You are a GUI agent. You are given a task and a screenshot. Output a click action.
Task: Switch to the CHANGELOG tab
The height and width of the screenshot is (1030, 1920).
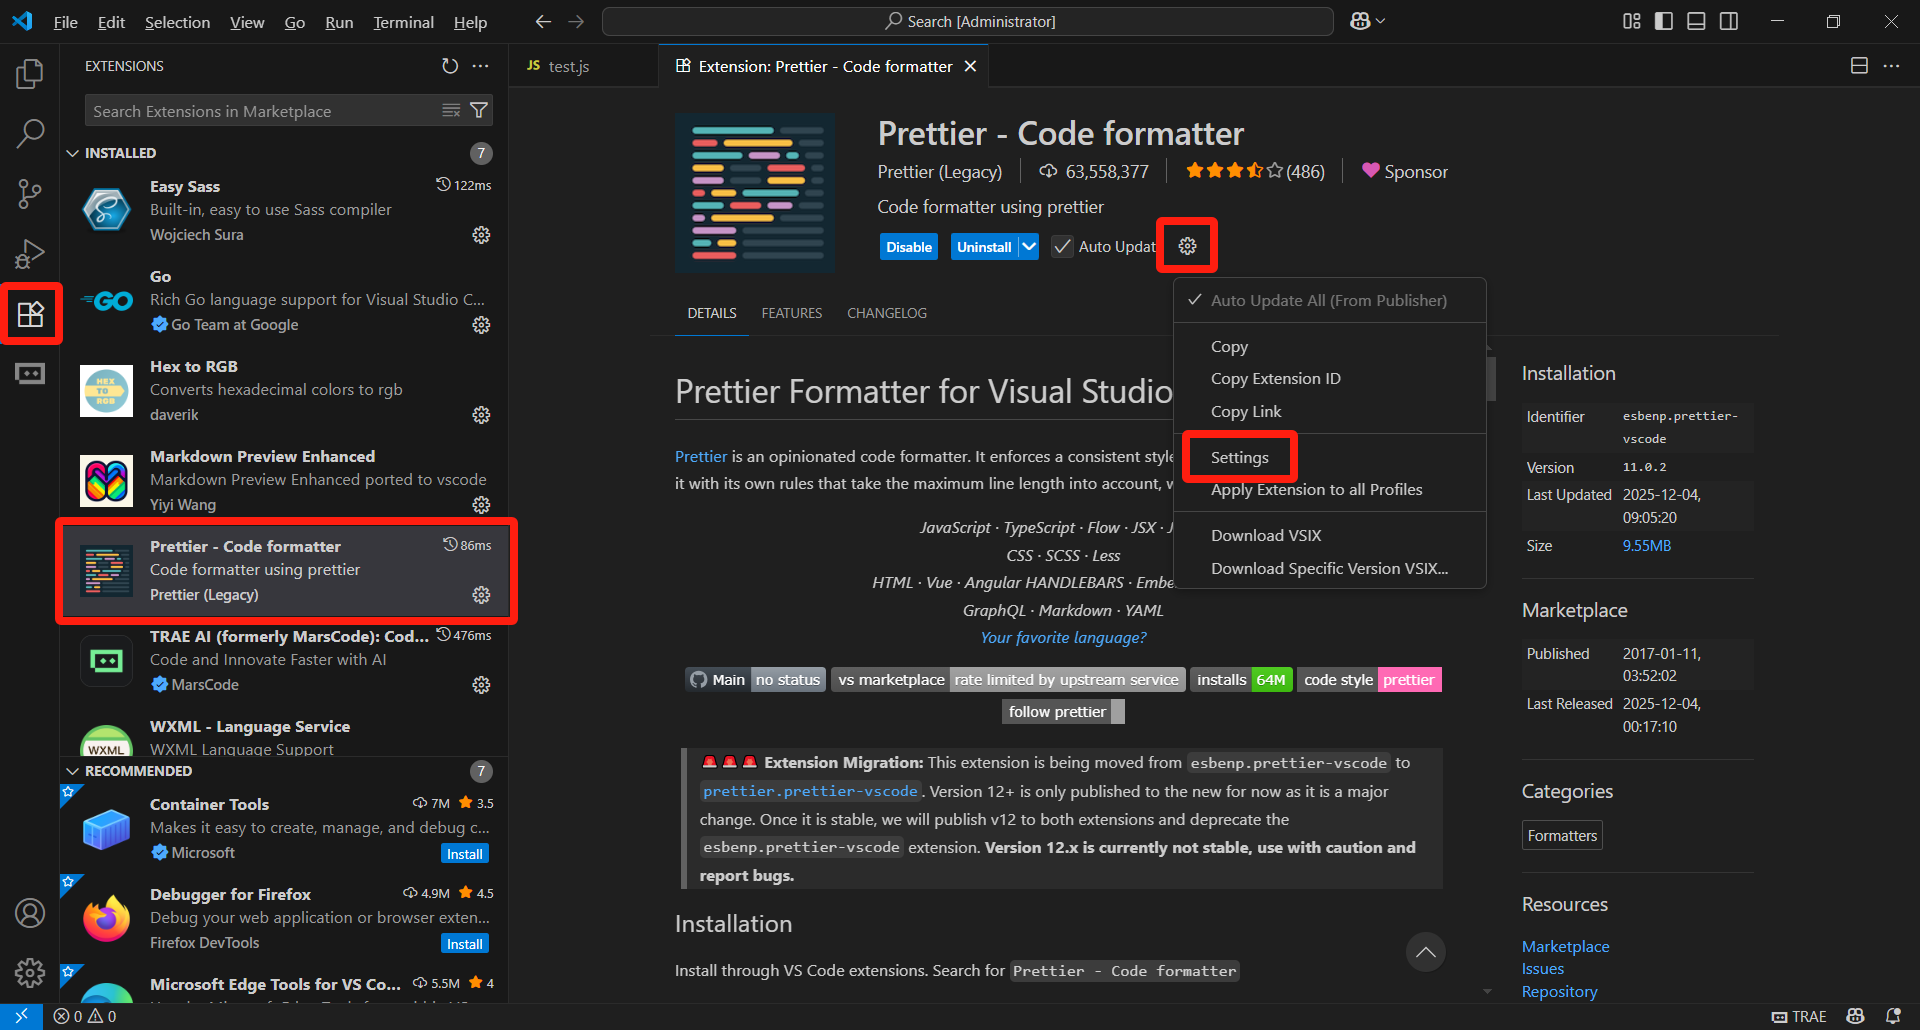[x=887, y=313]
